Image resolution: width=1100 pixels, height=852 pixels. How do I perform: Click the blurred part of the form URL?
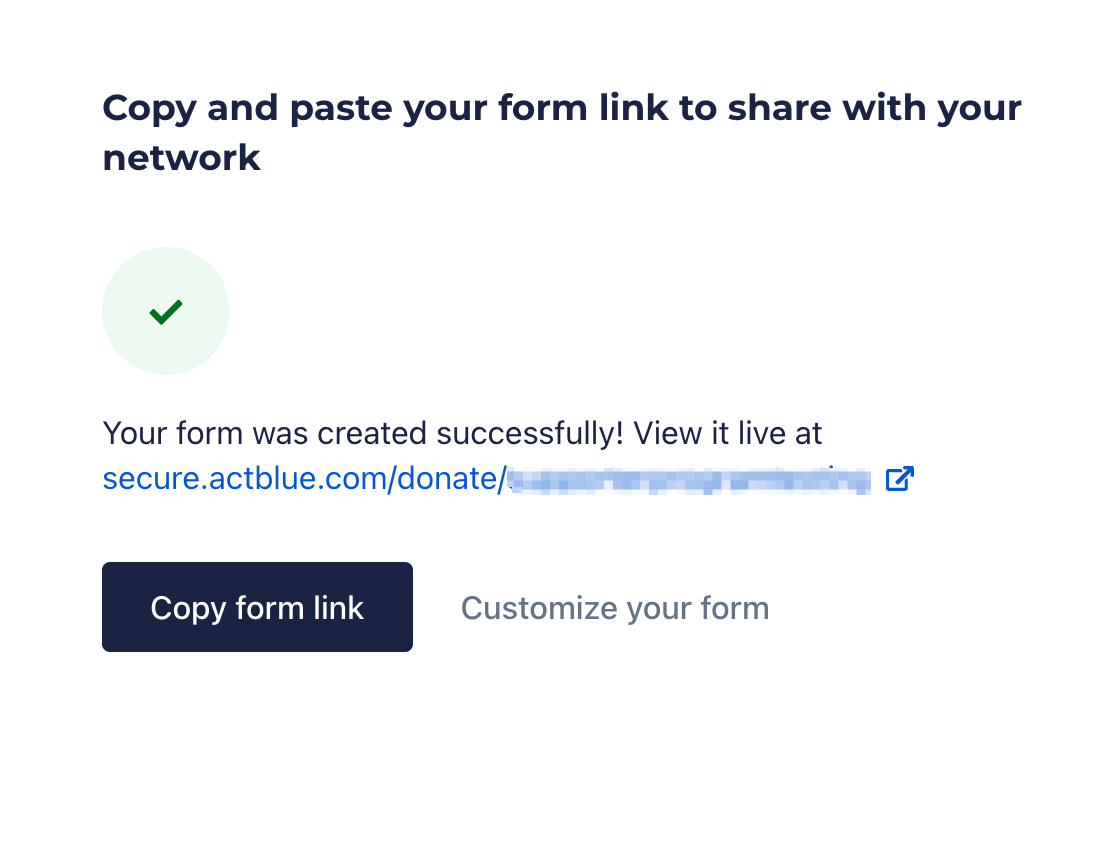[x=688, y=479]
